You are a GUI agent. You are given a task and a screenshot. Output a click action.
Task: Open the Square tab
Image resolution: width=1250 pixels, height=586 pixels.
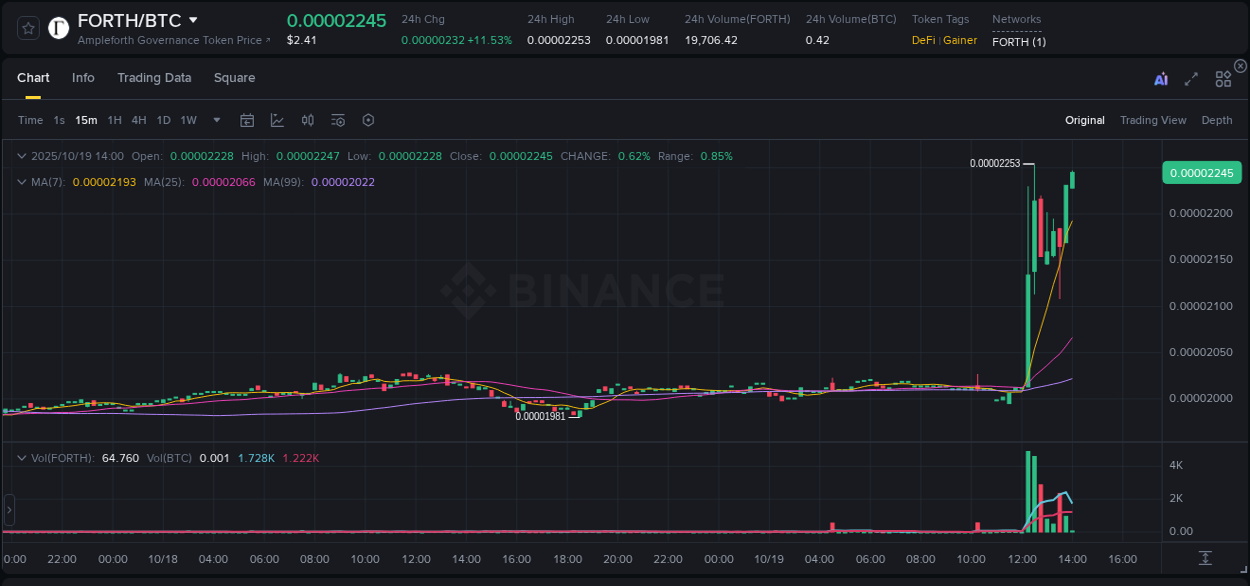tap(234, 78)
